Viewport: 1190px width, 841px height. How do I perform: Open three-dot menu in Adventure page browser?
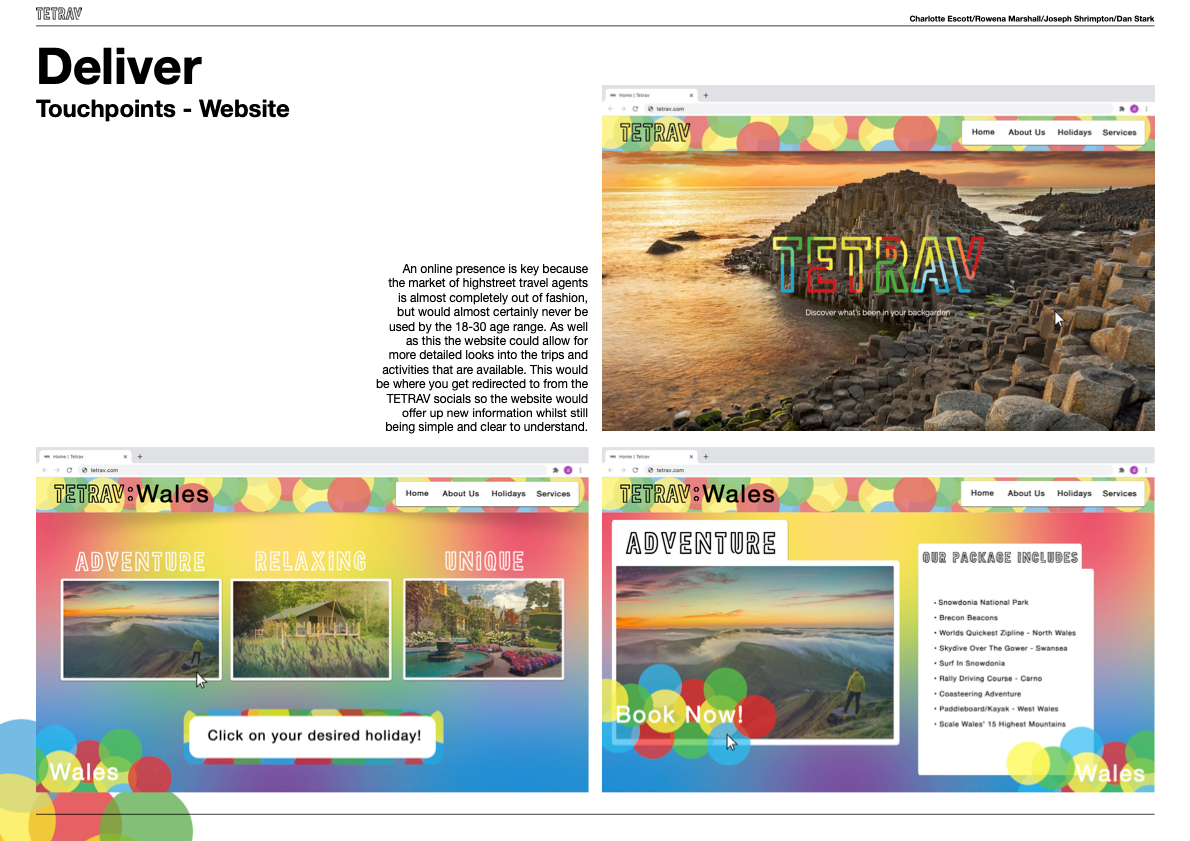(x=1146, y=471)
